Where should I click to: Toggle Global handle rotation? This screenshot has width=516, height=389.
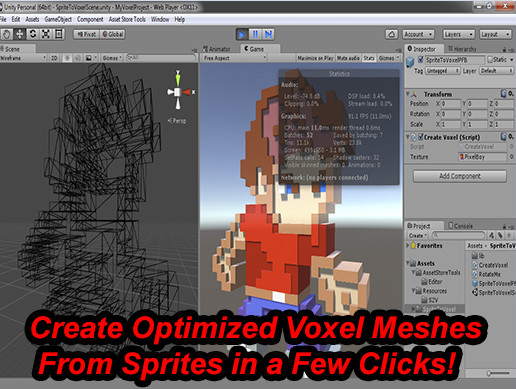pos(113,34)
